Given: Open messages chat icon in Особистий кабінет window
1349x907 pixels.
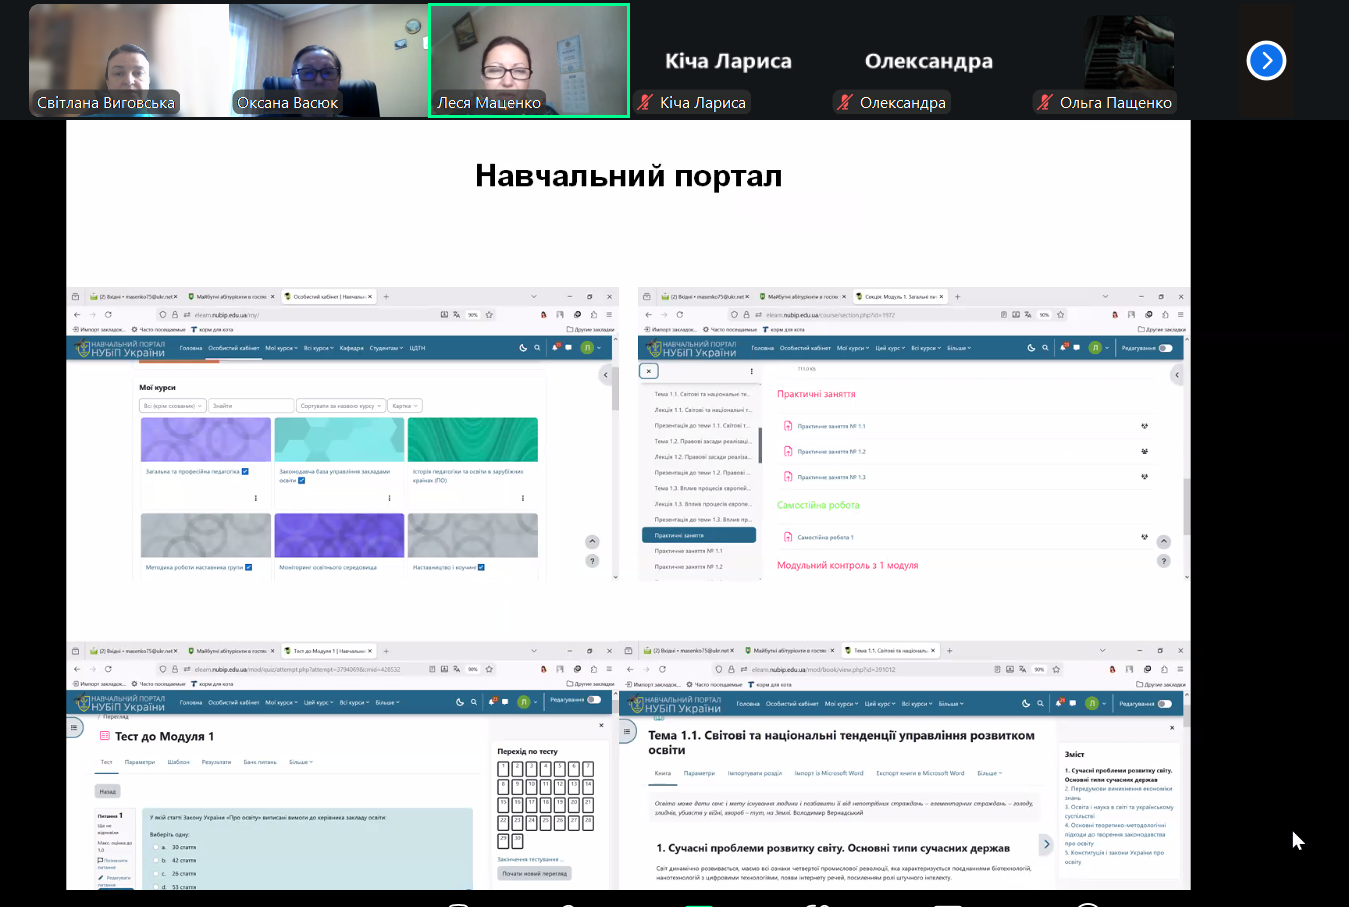Looking at the screenshot, I should (568, 348).
